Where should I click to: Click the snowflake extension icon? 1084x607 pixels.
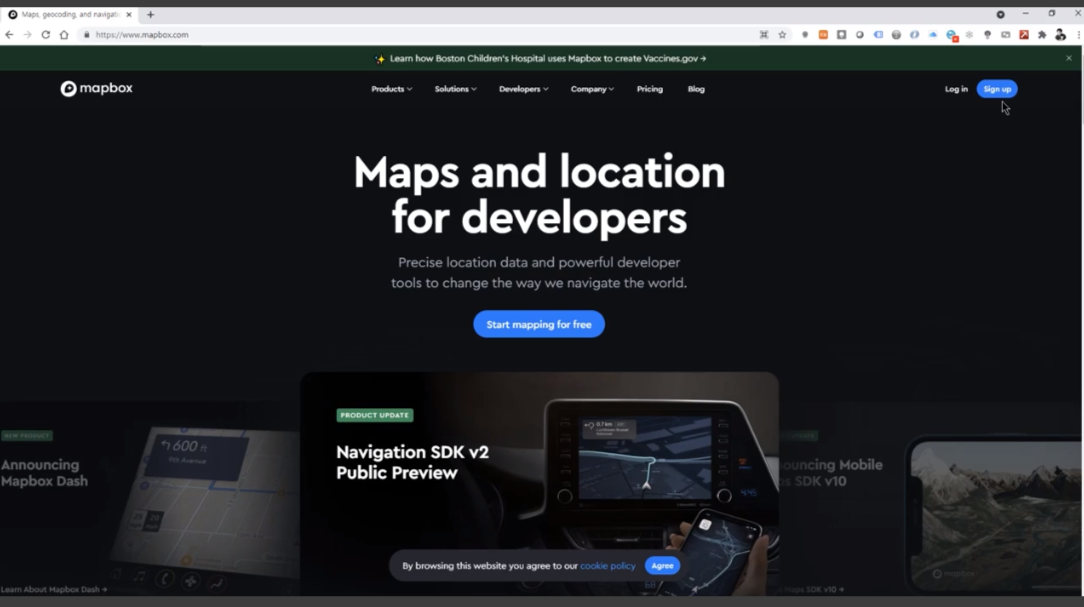[969, 35]
